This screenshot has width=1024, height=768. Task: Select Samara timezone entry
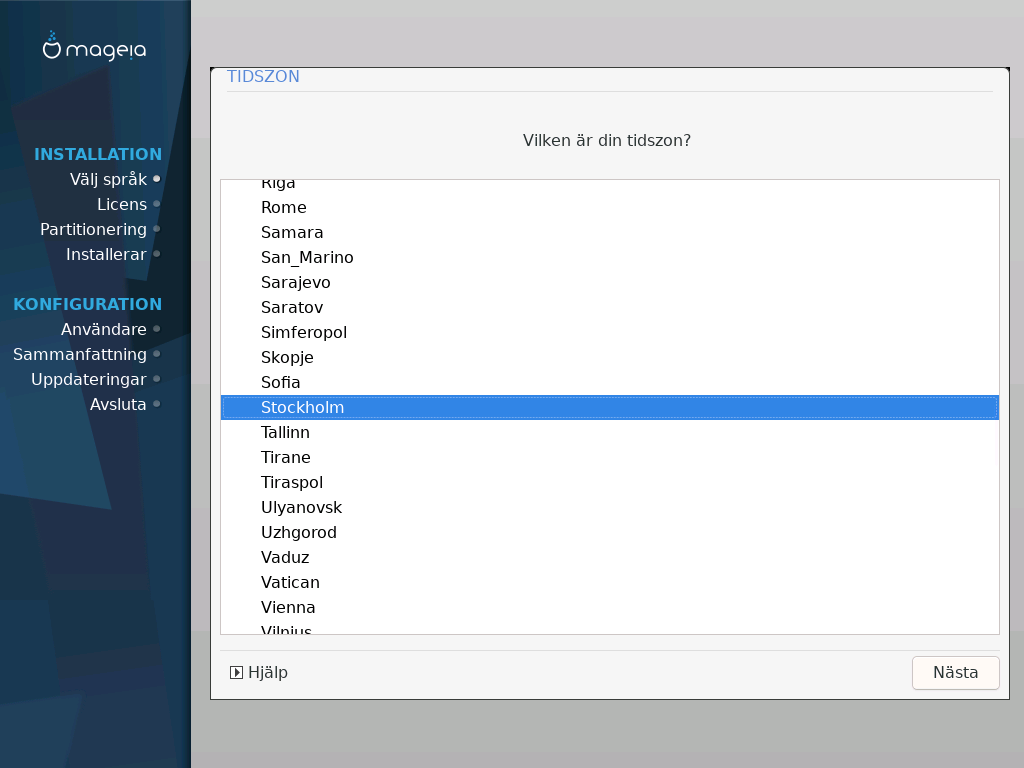(292, 232)
